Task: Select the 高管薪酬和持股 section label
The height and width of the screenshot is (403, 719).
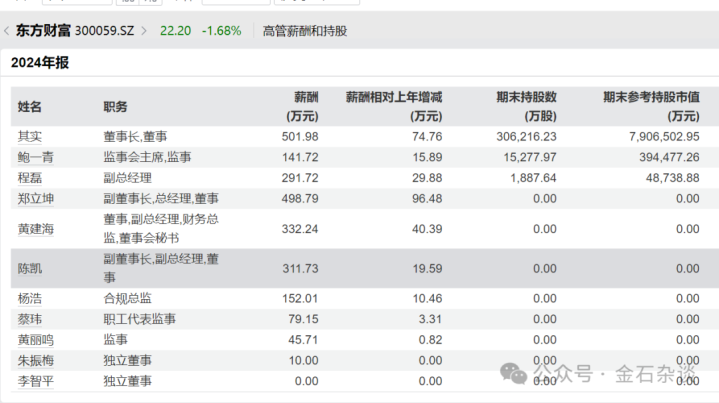Action: coord(305,31)
